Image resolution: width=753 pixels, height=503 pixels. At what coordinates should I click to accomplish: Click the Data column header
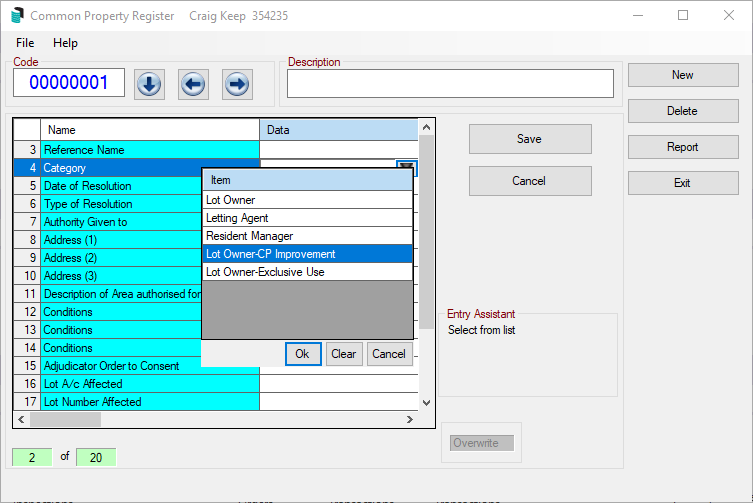tap(339, 130)
